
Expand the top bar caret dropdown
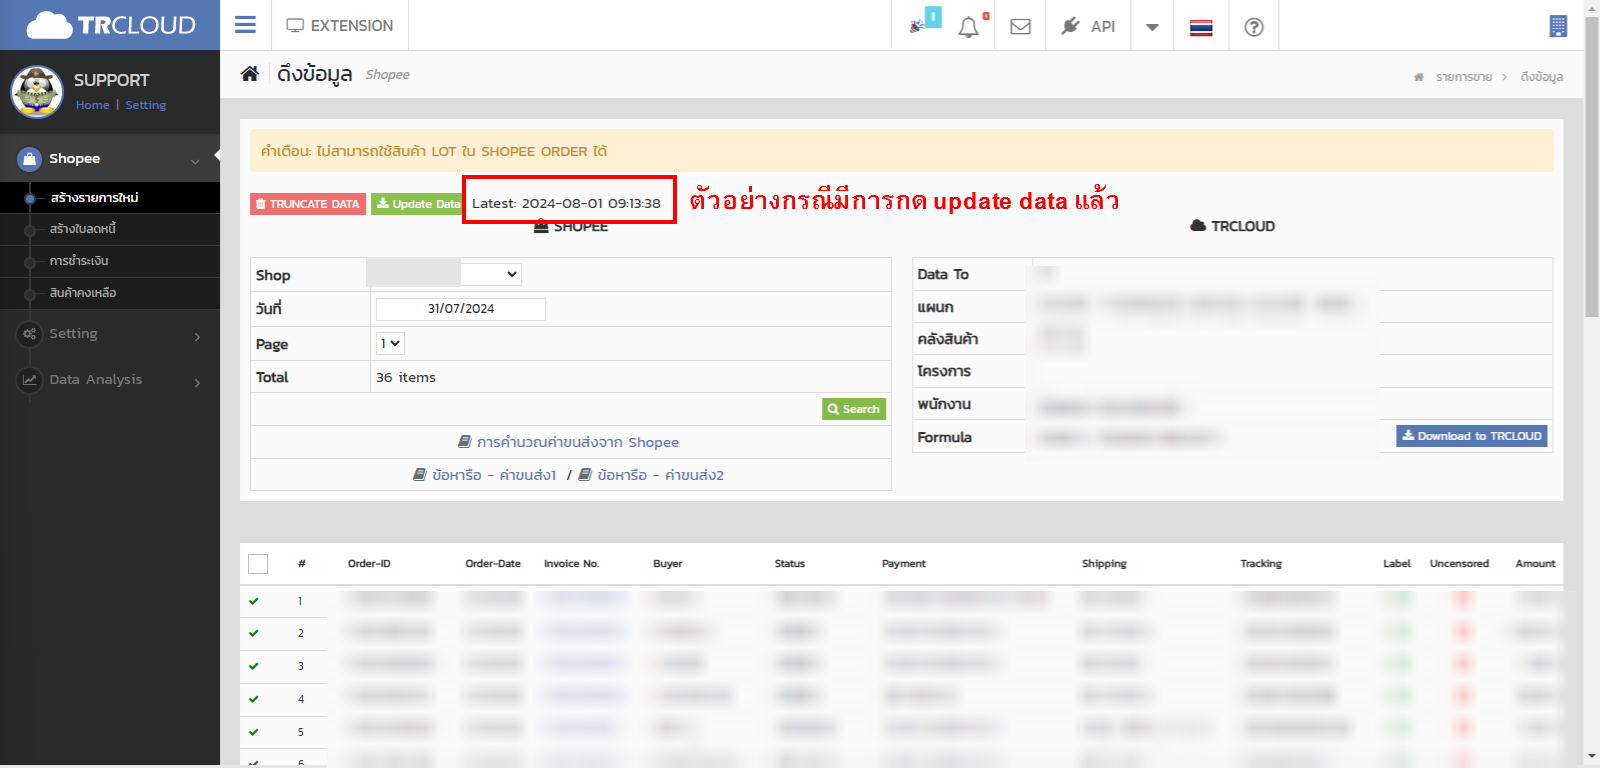point(1152,27)
